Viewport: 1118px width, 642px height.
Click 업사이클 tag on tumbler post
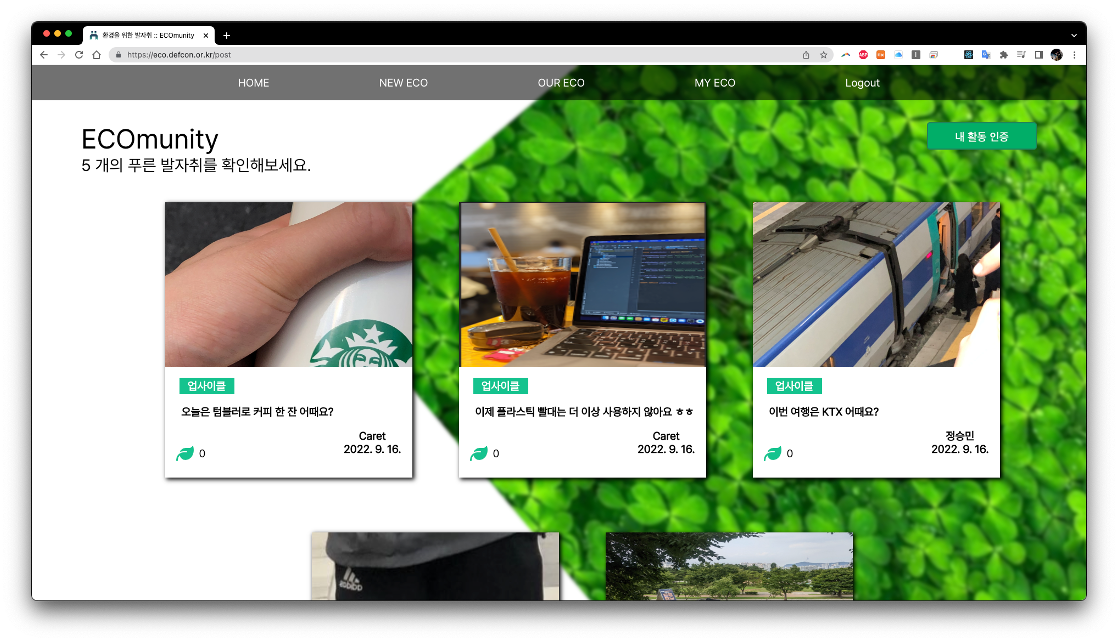coord(207,386)
